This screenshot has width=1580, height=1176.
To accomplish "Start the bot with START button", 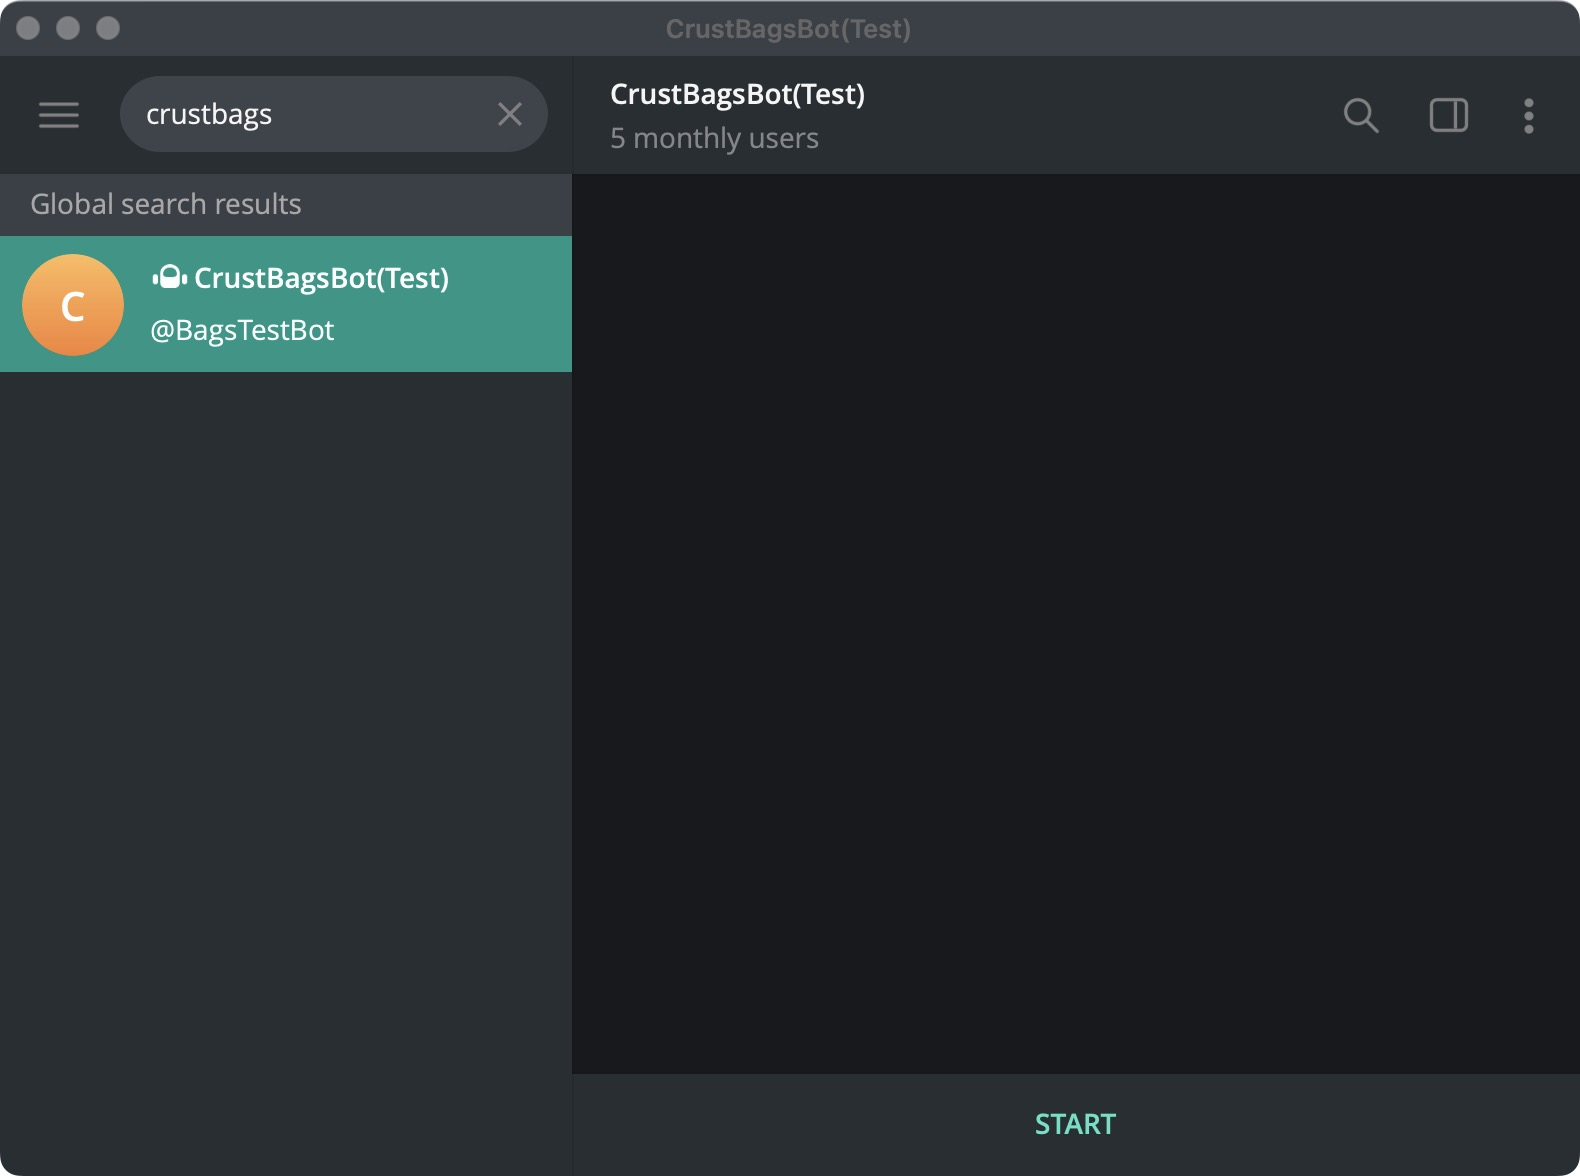I will tap(1076, 1124).
